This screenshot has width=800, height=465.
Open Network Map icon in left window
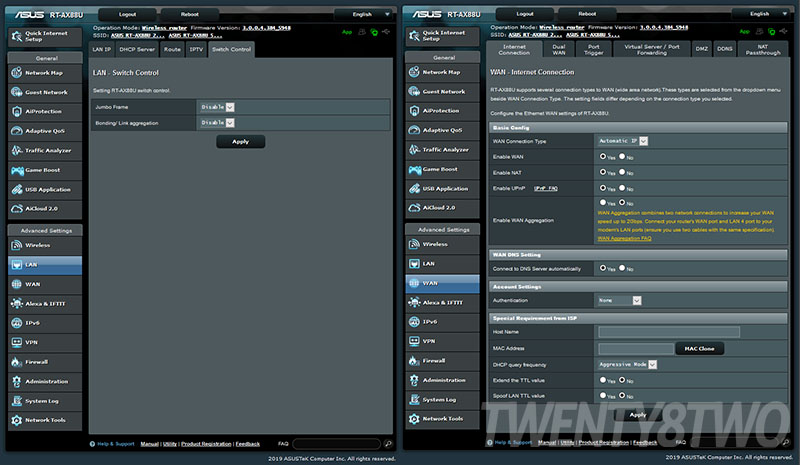16,72
